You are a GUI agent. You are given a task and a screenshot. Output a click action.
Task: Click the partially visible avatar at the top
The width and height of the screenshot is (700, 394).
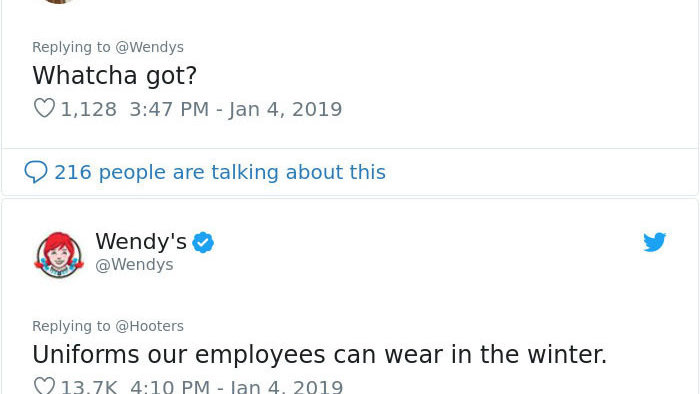[58, 1]
